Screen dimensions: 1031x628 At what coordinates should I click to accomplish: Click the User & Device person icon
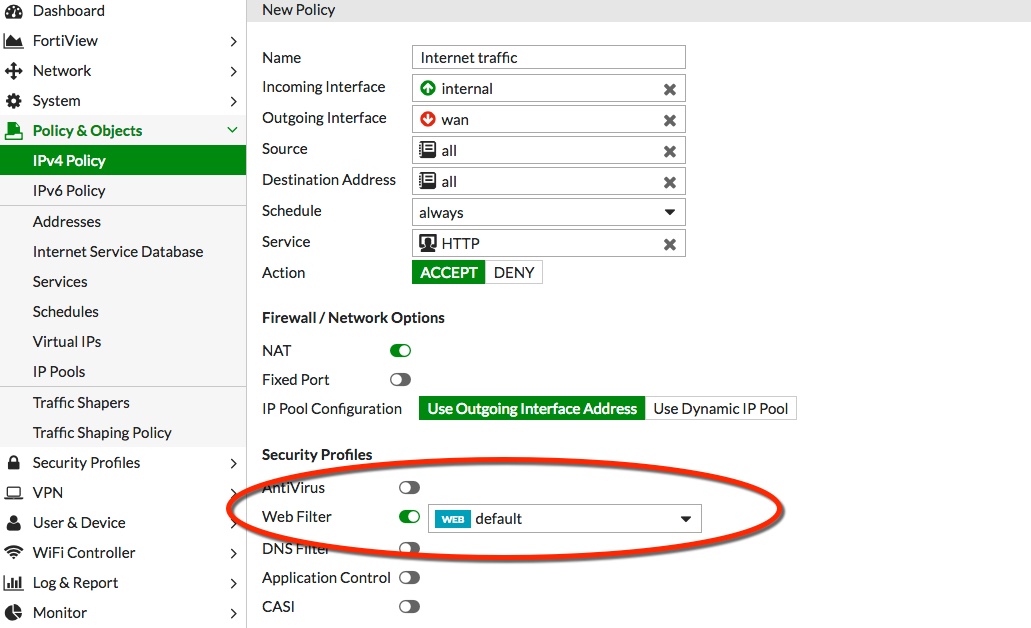(x=14, y=522)
